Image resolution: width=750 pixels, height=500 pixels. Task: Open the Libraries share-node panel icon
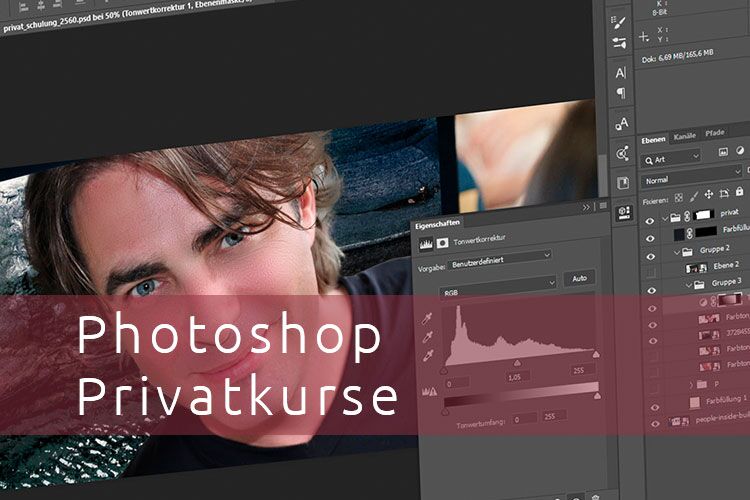pyautogui.click(x=622, y=154)
